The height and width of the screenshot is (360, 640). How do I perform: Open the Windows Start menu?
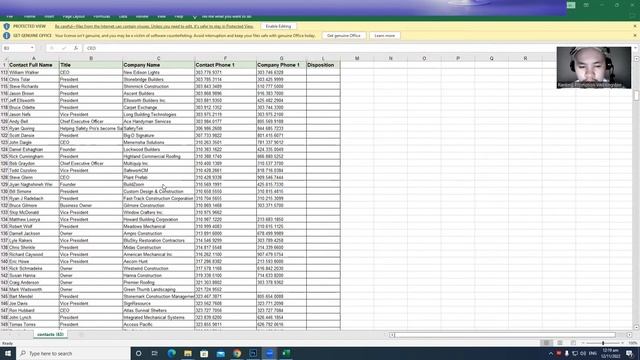coord(8,353)
